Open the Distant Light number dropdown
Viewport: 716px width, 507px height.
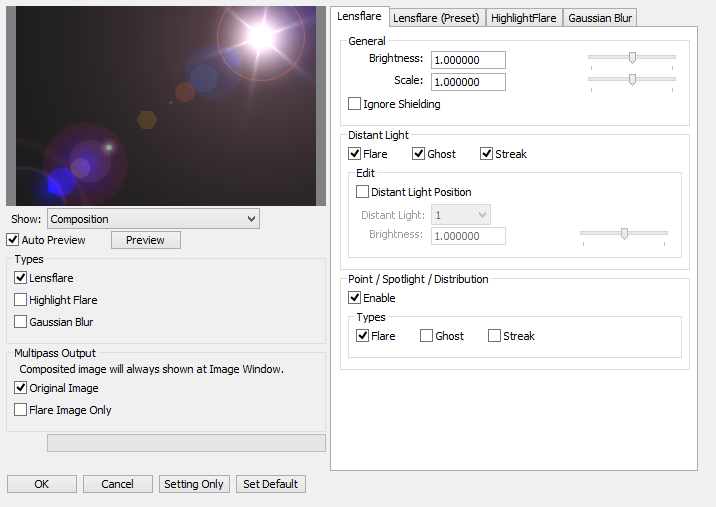pyautogui.click(x=461, y=215)
